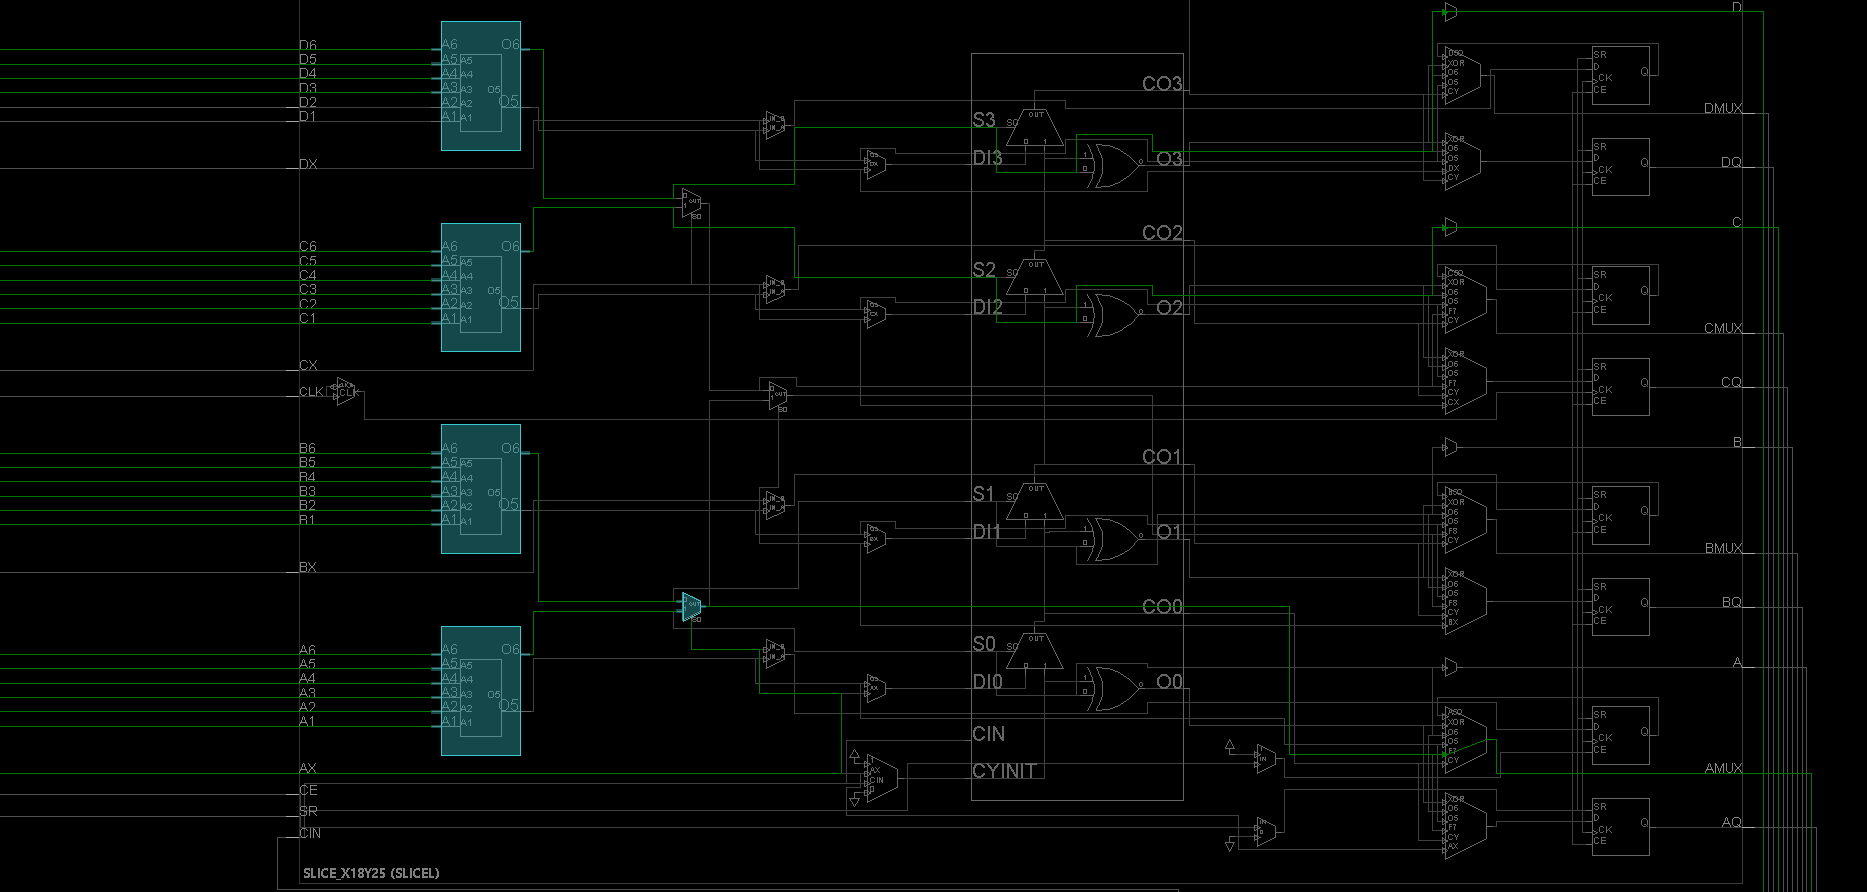
Task: Click the SLICE_X18Y25 (SLICEL) site label
Action: coord(371,873)
